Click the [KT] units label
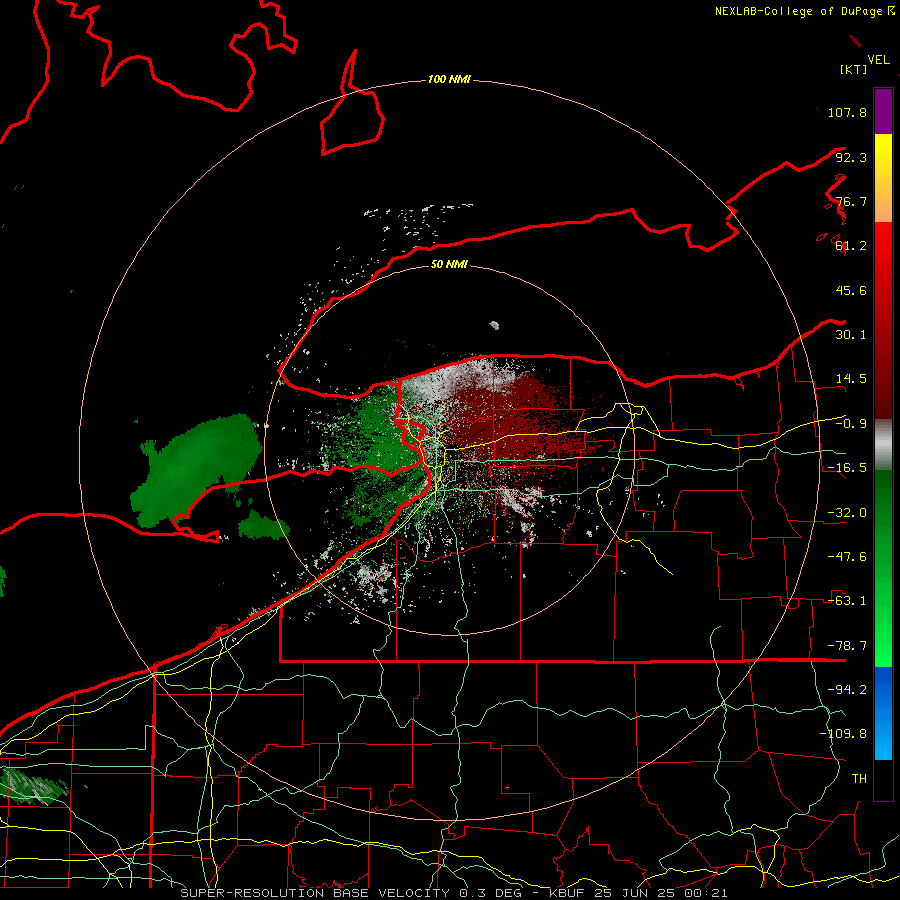 [854, 69]
